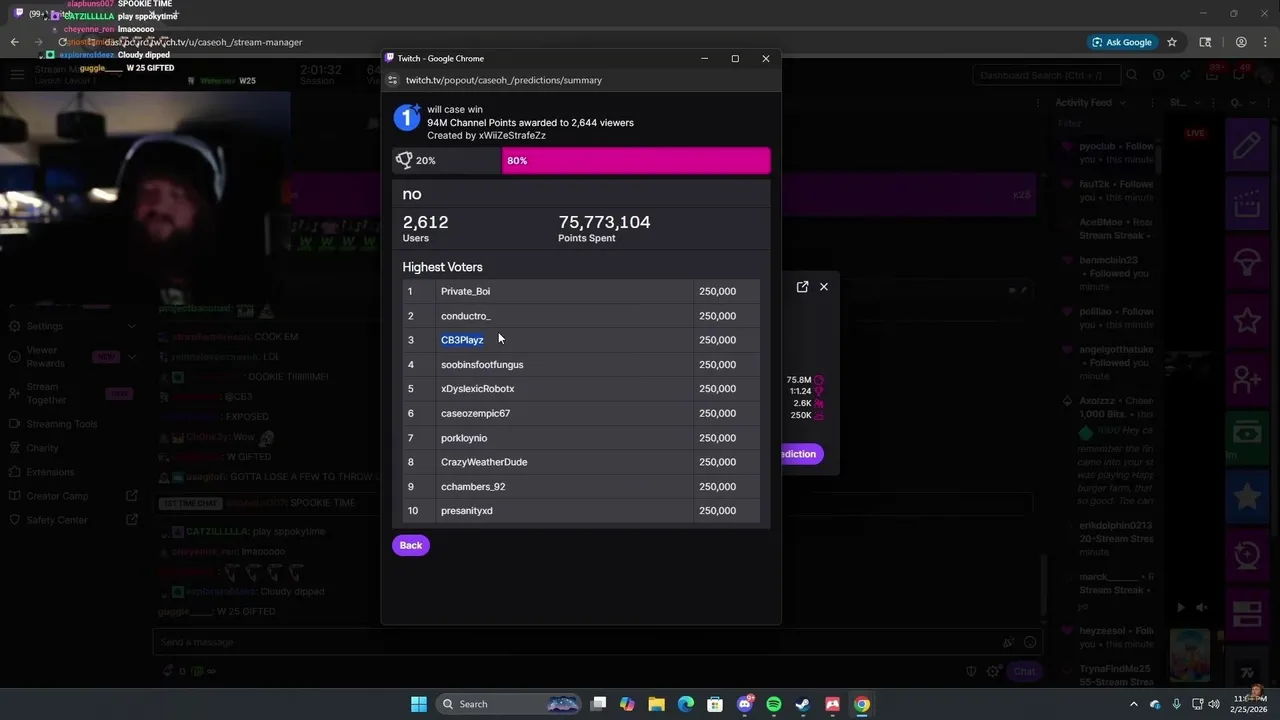Screen dimensions: 1280x720
Task: Click the clapperboard clip quick action tile
Action: click(x=1247, y=205)
